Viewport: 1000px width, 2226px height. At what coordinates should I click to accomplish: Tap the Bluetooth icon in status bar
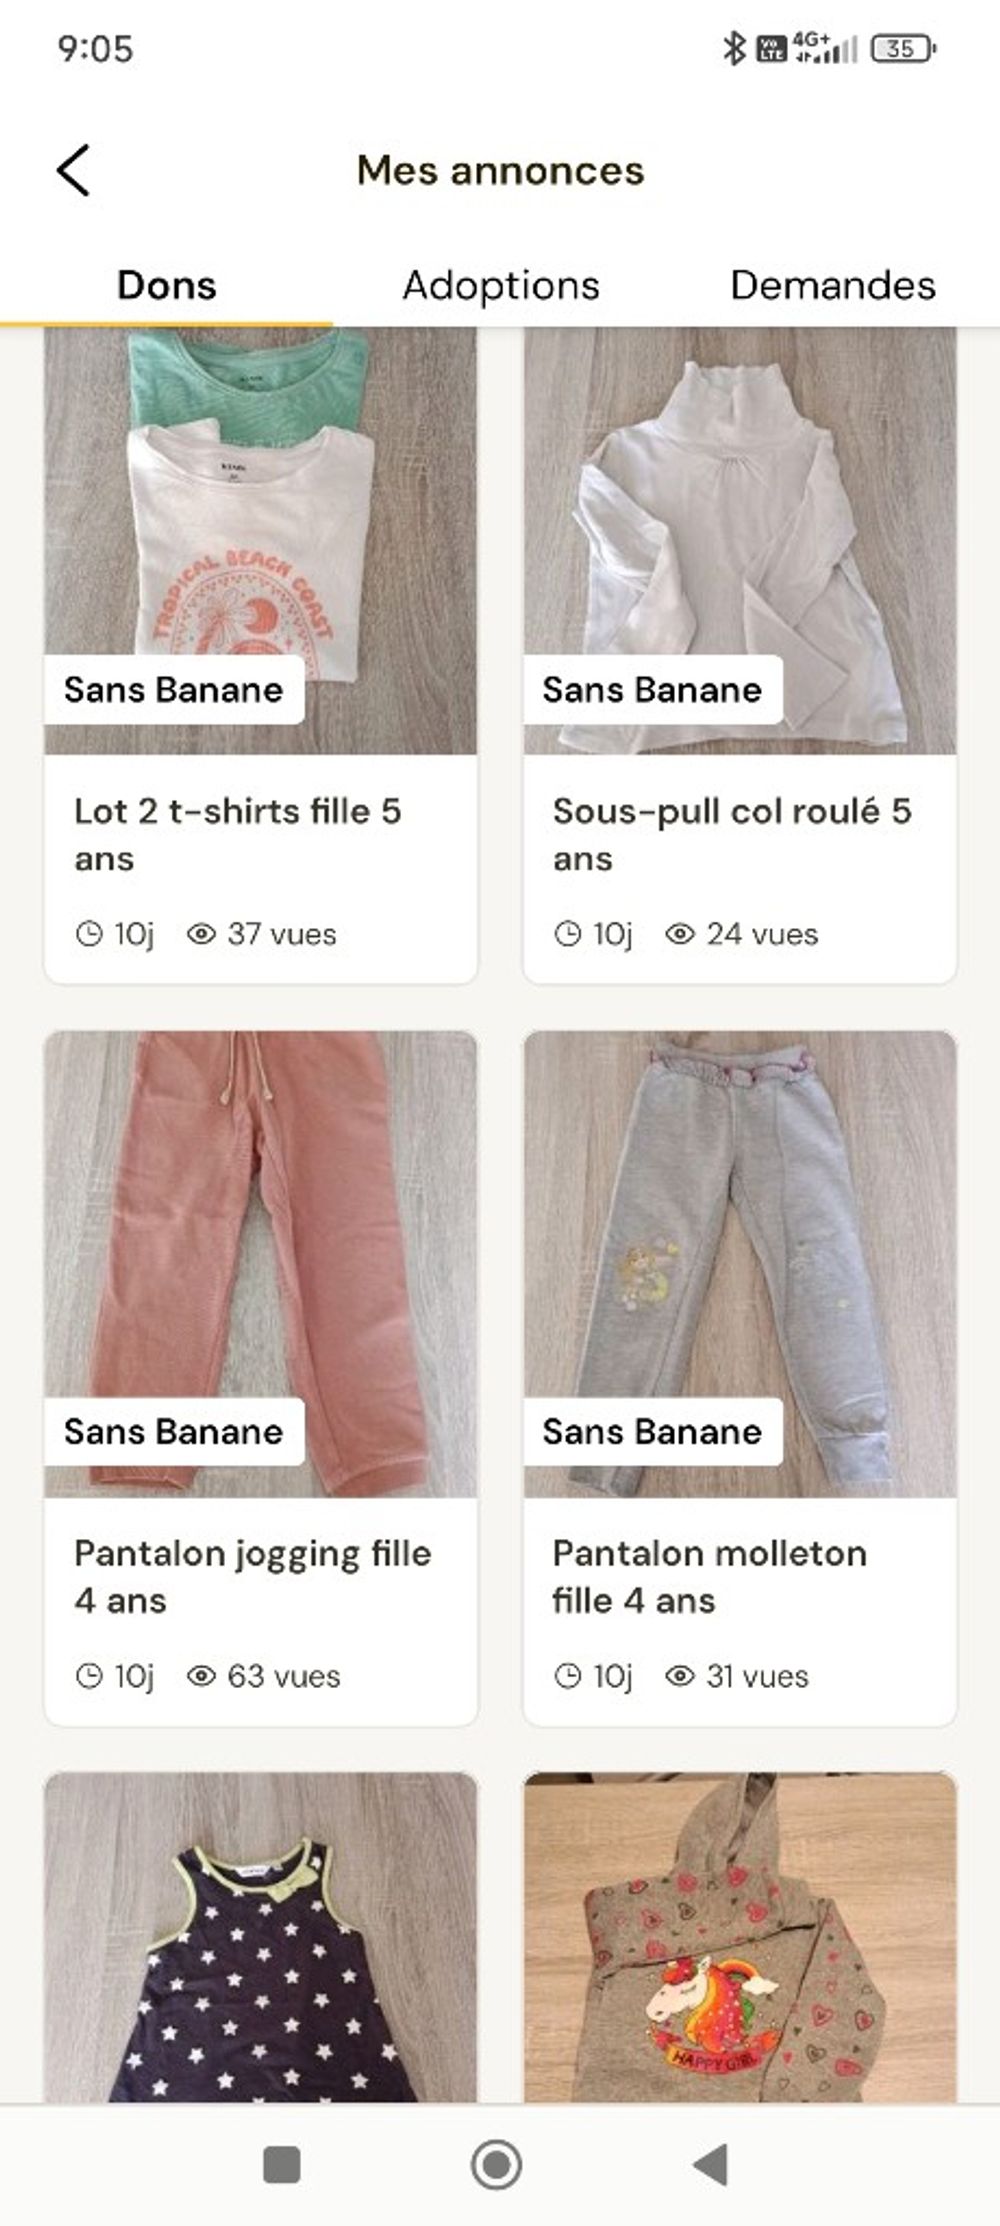[734, 48]
